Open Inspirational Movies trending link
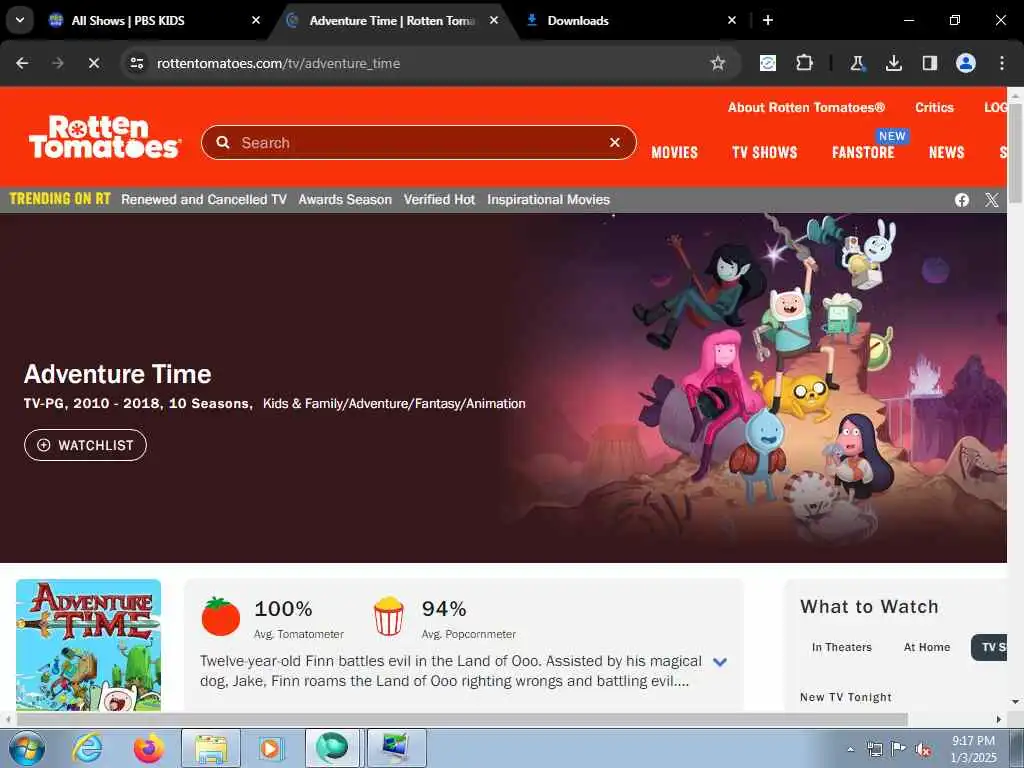This screenshot has height=768, width=1024. (x=549, y=200)
